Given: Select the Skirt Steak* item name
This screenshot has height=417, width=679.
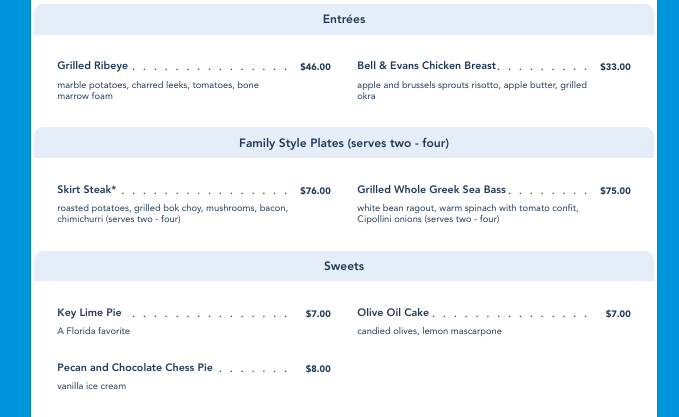Looking at the screenshot, I should click(x=87, y=190).
